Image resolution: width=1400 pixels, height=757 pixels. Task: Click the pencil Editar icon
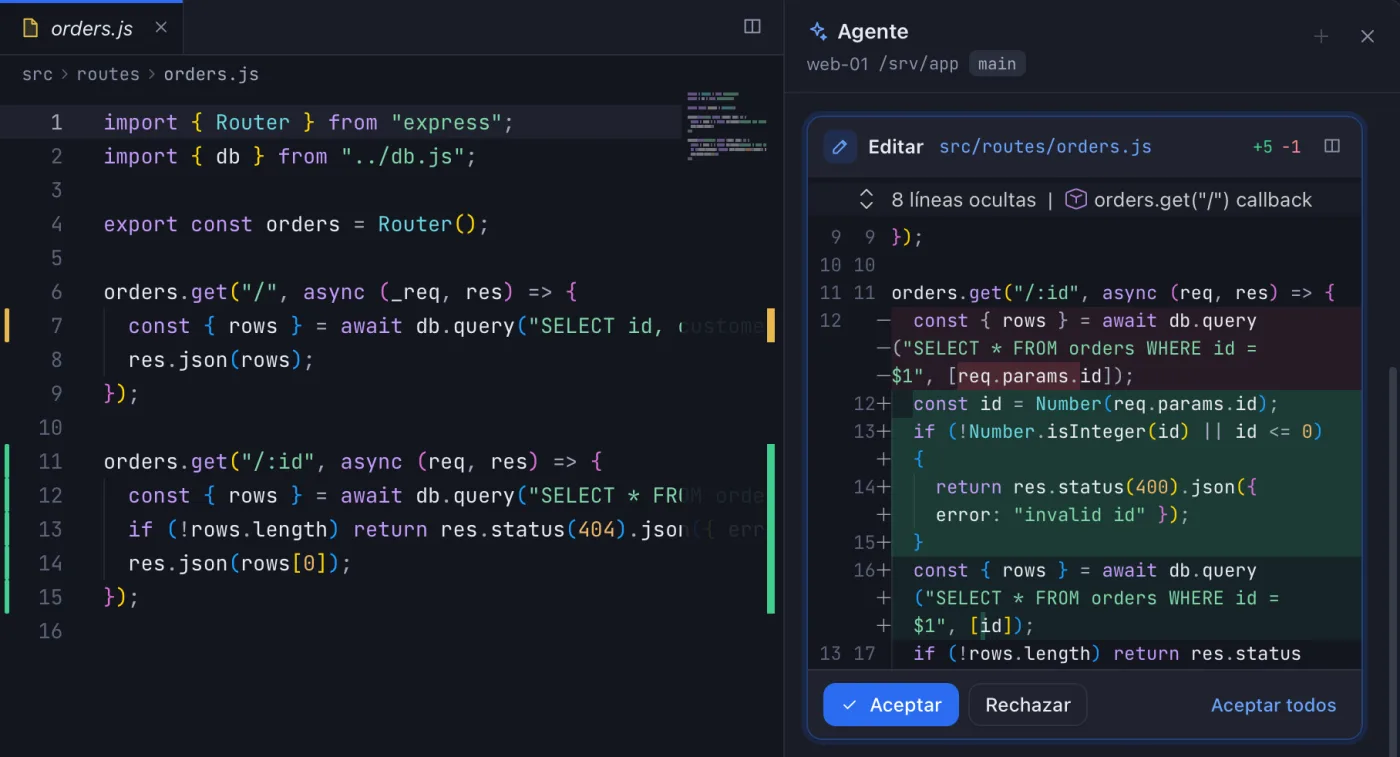[x=840, y=147]
